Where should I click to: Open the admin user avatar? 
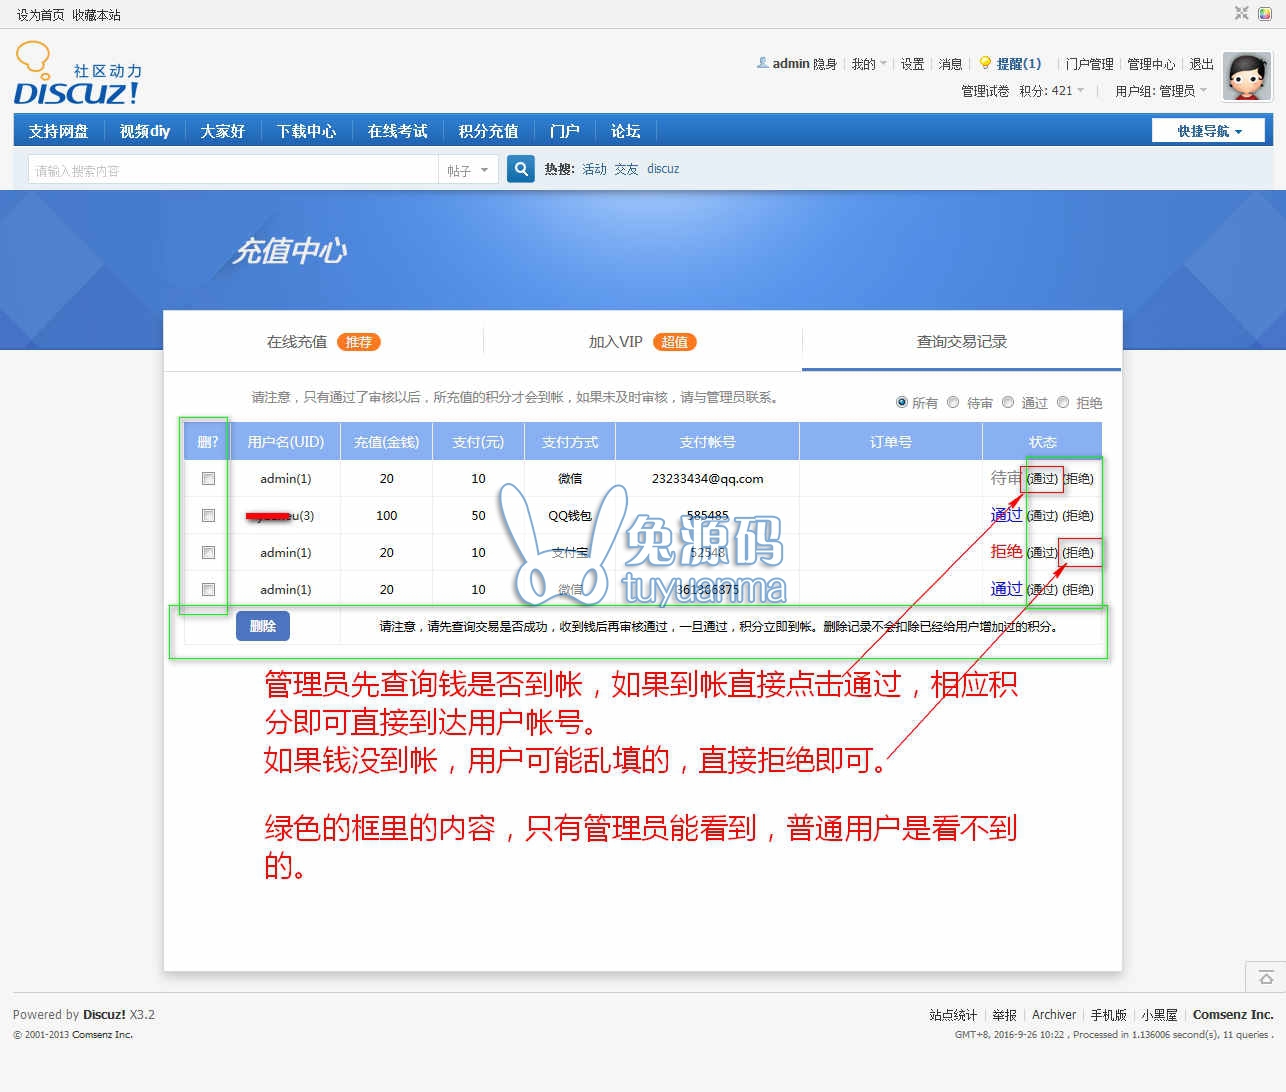1247,77
